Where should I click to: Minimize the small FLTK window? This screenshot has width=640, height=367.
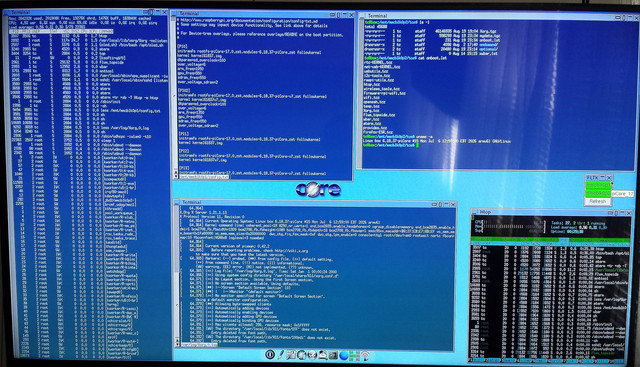[602, 178]
